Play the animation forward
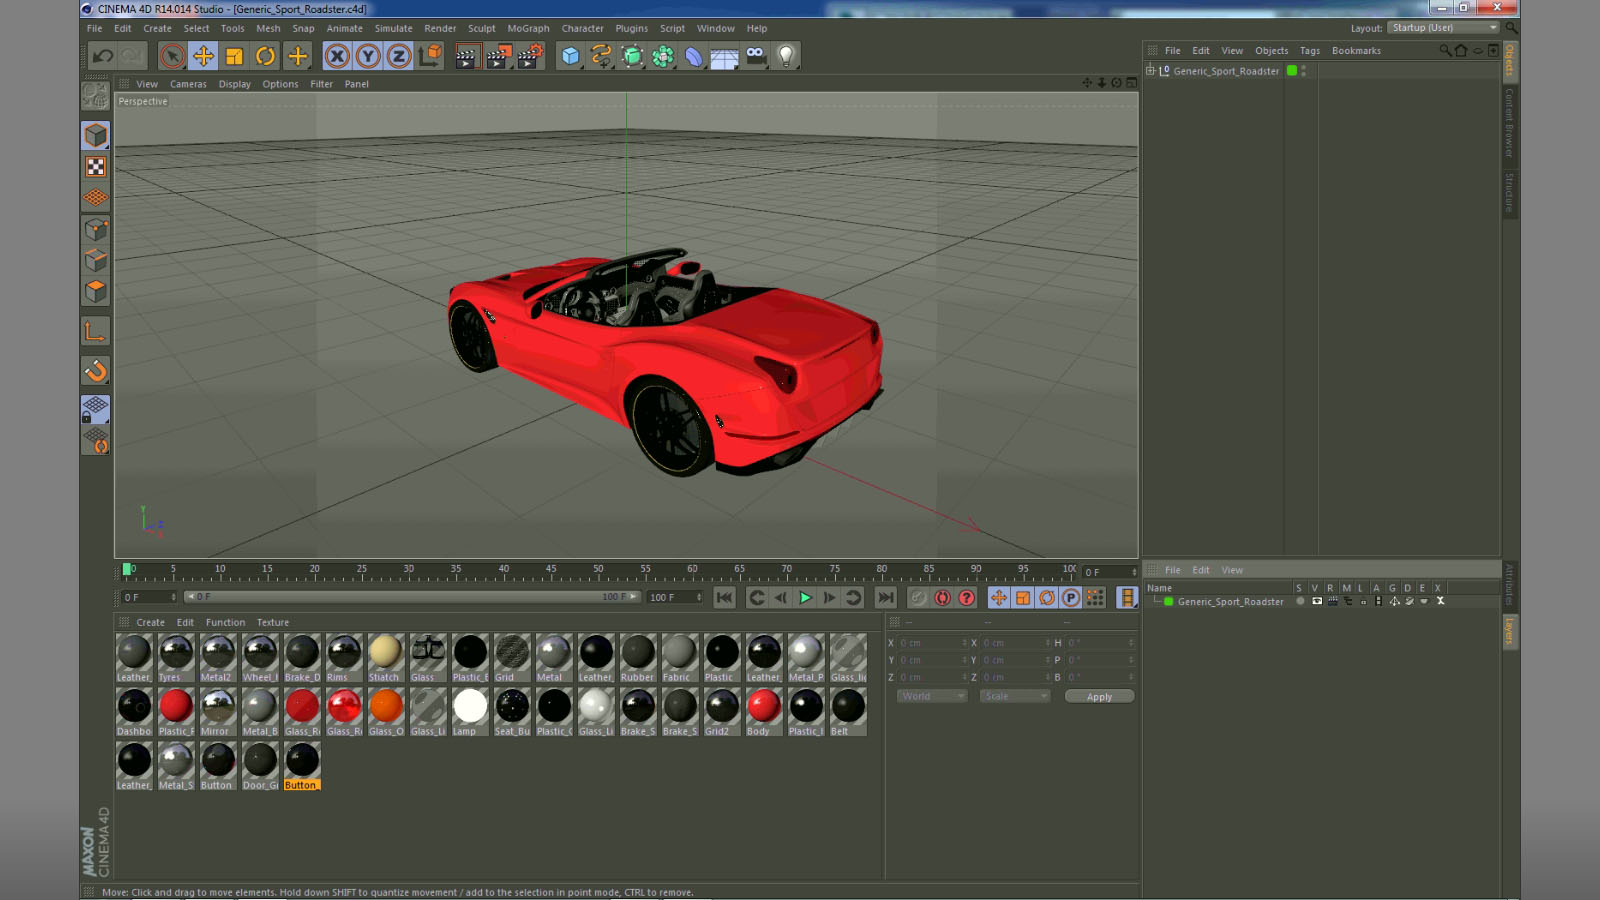 (805, 598)
